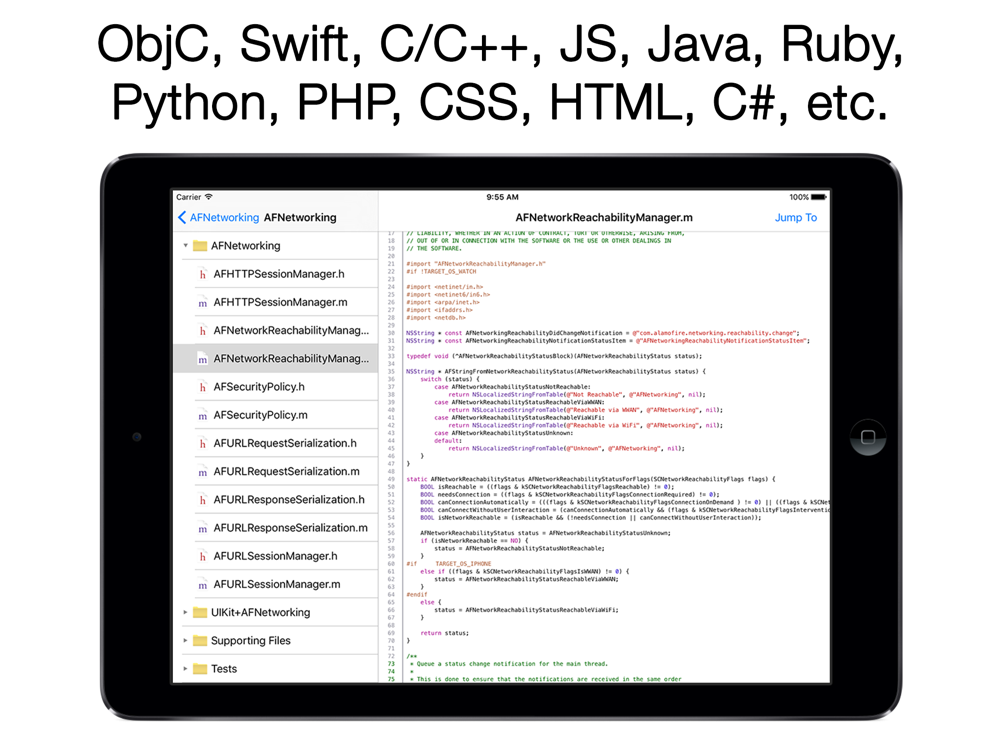
Task: Expand the Supporting Files folder triangle
Action: [x=186, y=640]
